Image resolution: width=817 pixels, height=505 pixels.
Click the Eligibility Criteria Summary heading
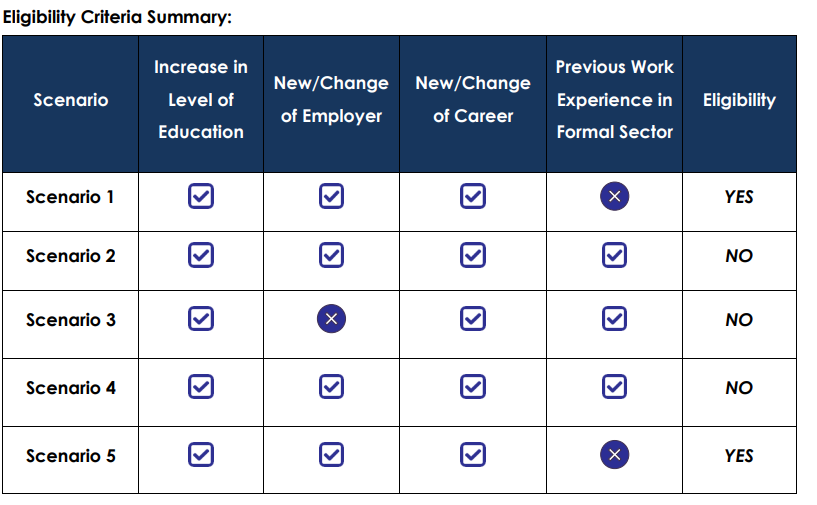(x=117, y=17)
